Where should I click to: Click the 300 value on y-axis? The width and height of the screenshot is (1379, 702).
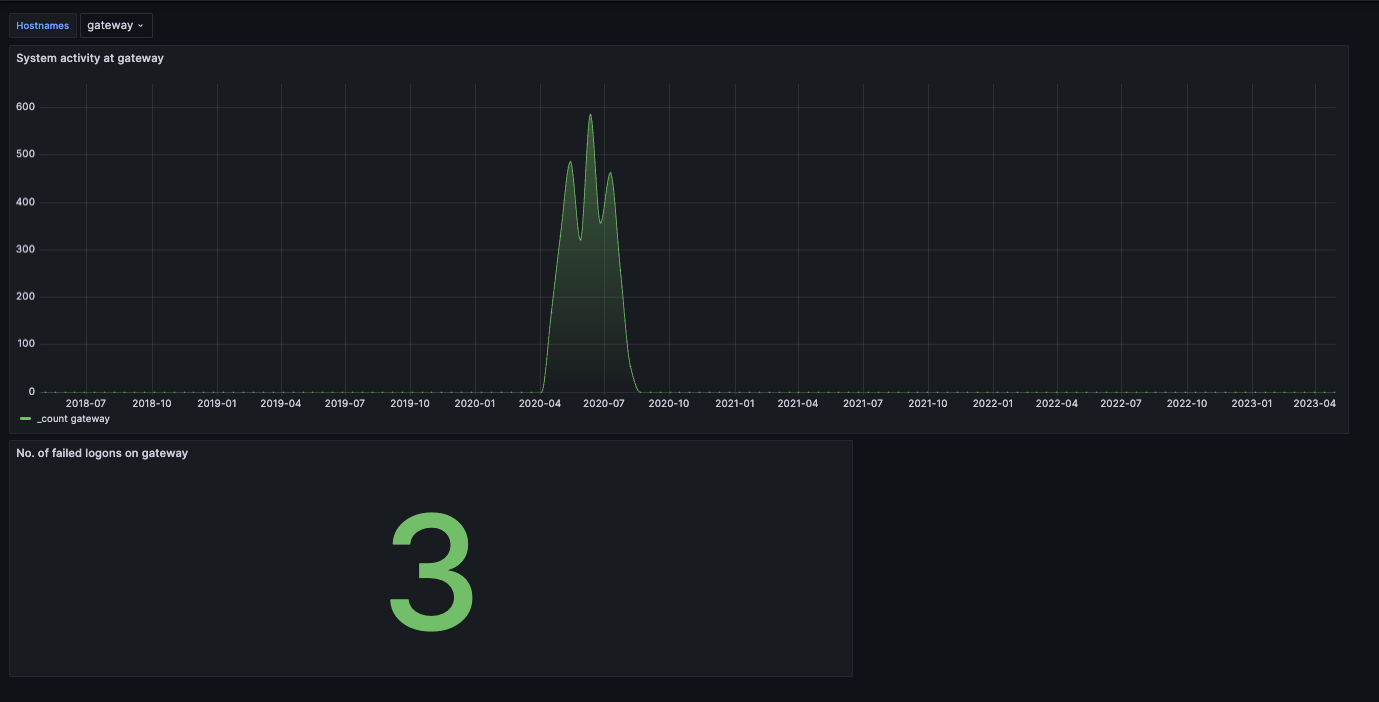pos(26,249)
